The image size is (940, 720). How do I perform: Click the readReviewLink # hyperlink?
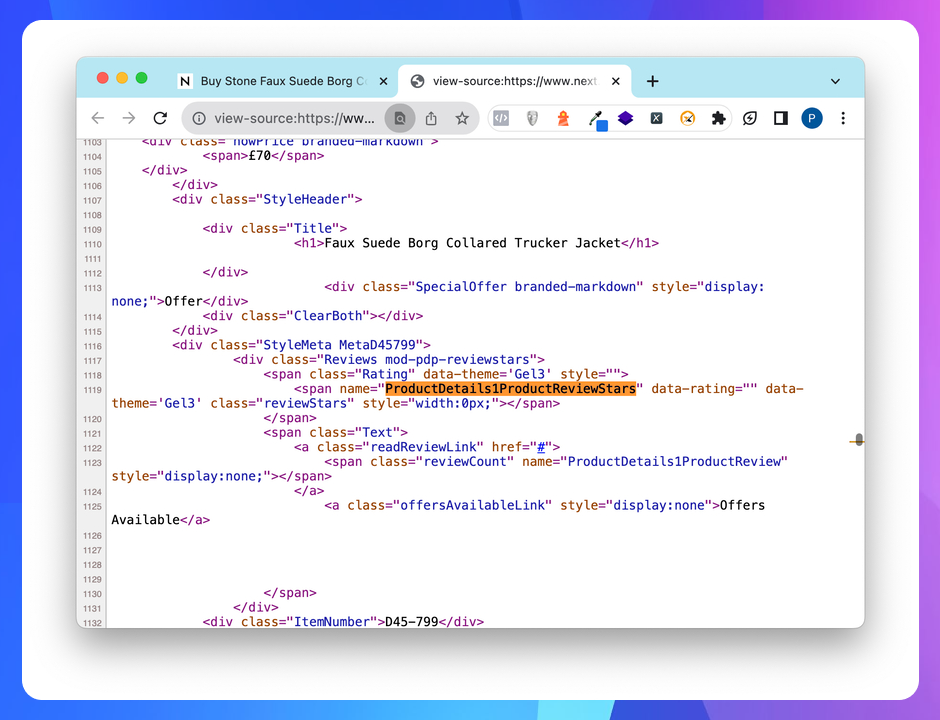540,446
